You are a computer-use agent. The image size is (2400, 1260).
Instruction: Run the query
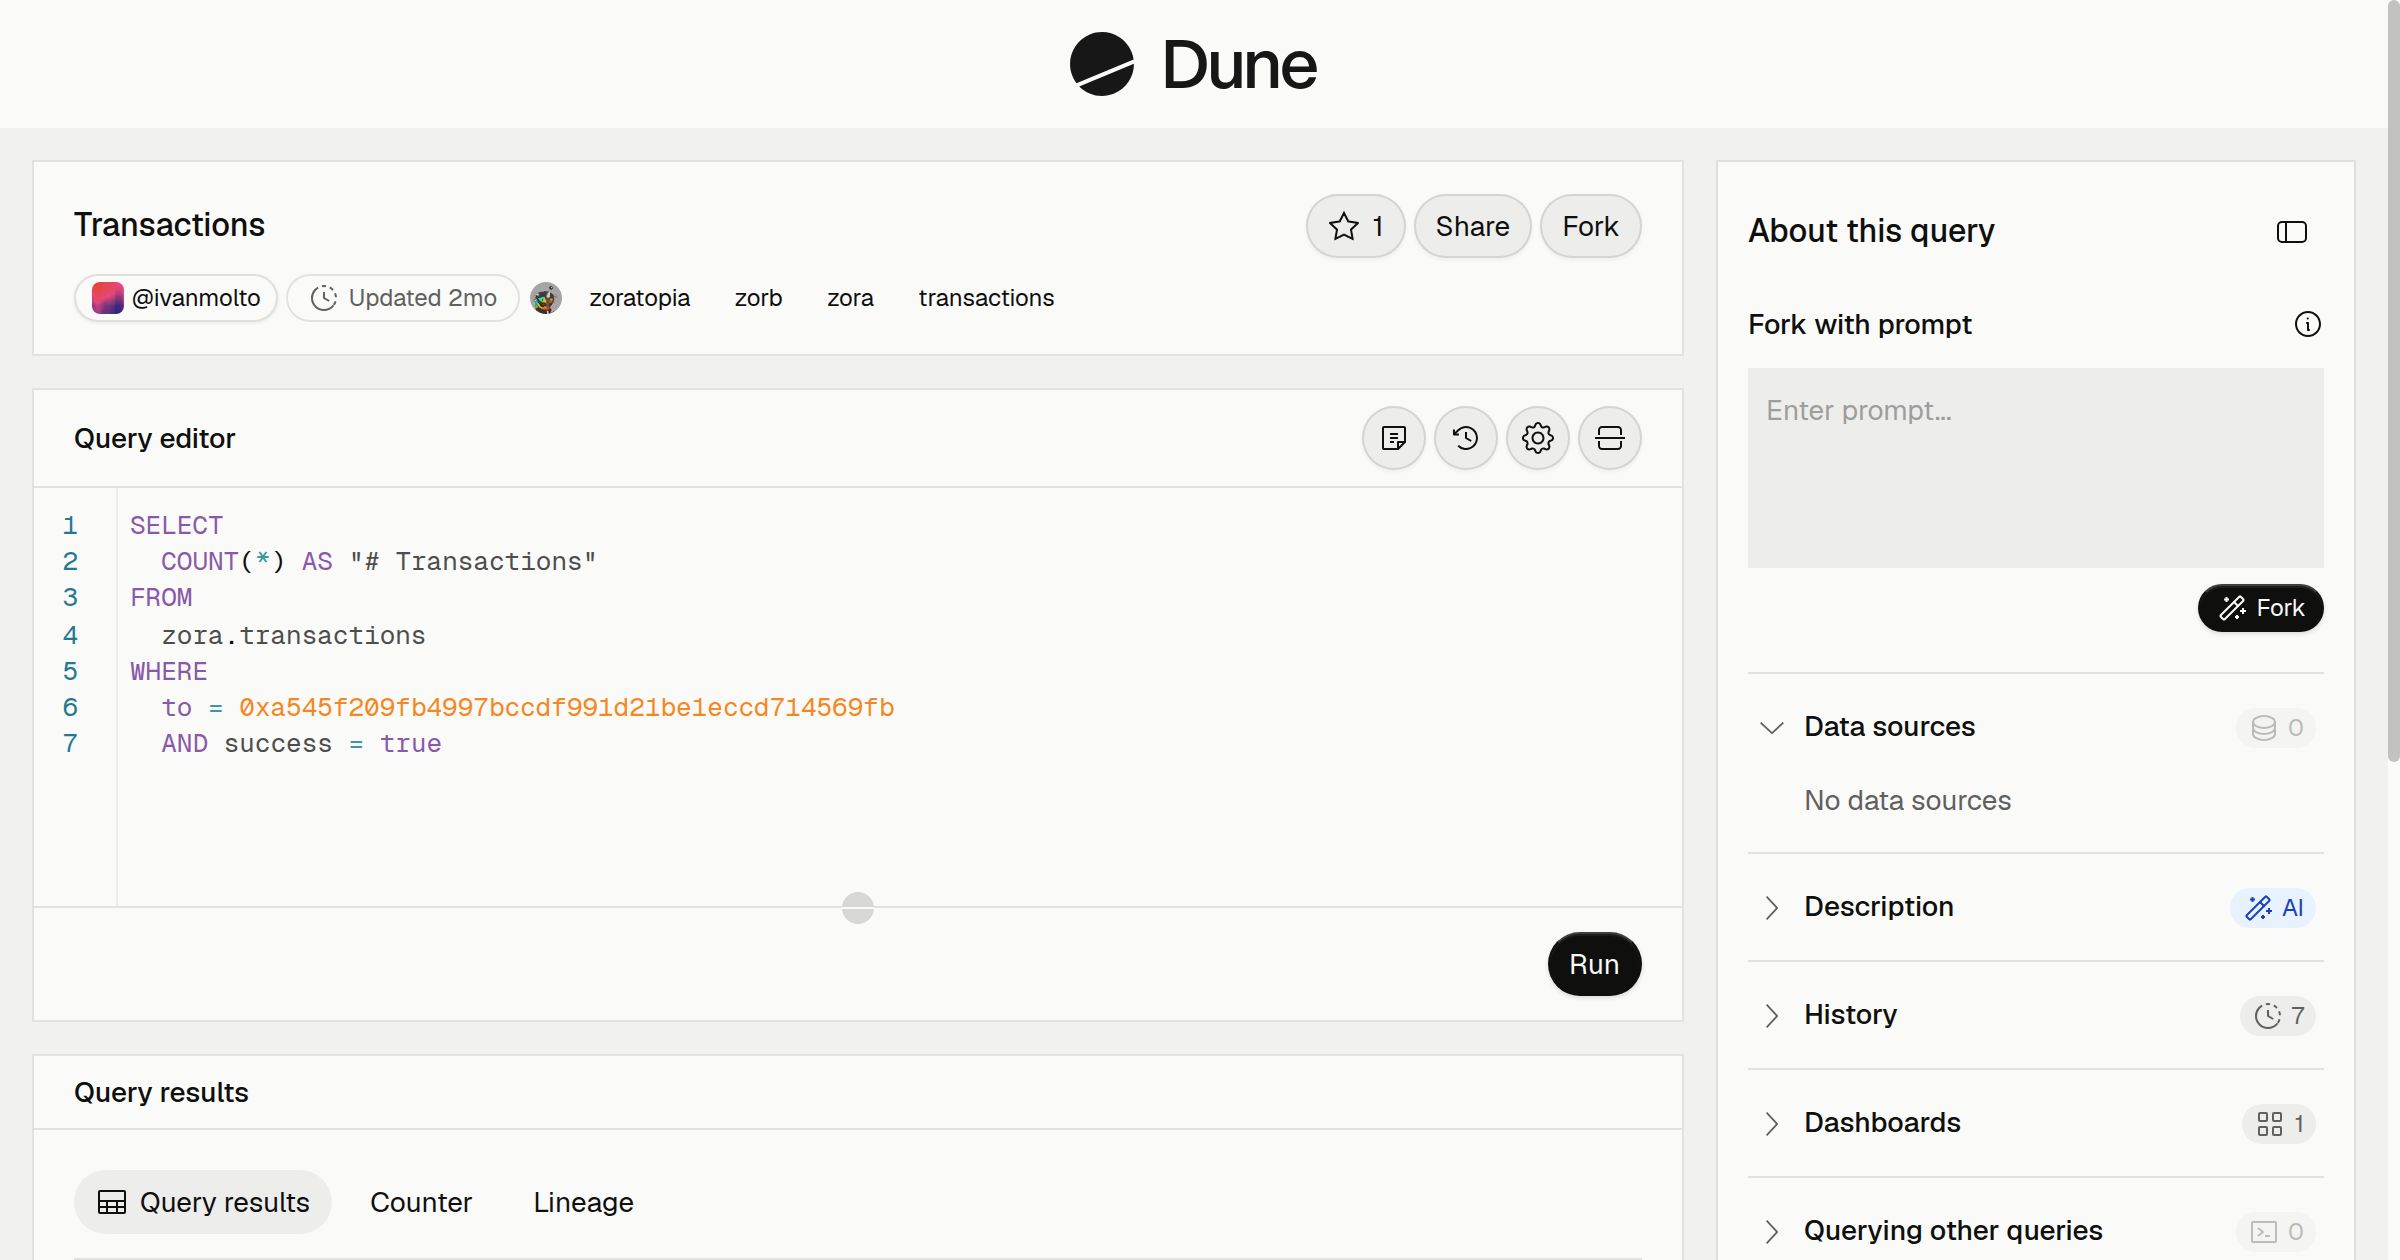point(1594,964)
